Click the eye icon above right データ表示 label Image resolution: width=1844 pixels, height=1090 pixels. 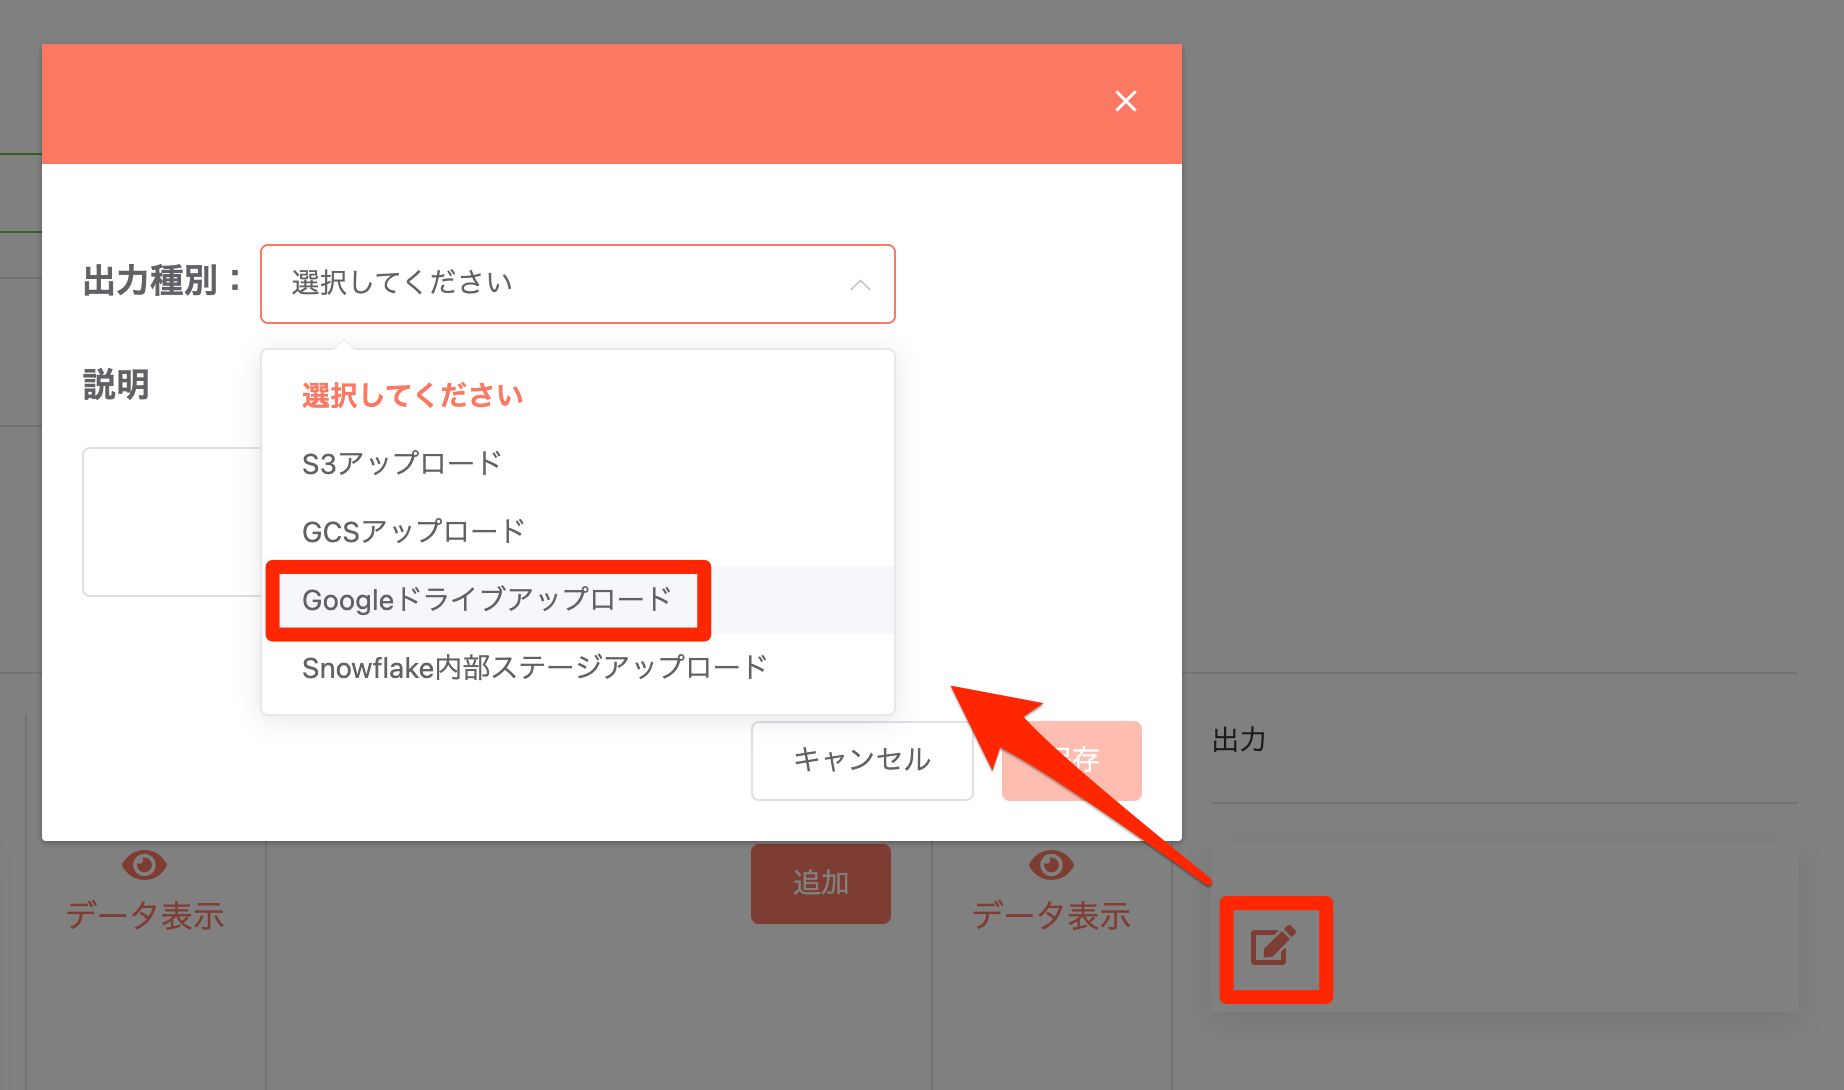[x=1051, y=862]
